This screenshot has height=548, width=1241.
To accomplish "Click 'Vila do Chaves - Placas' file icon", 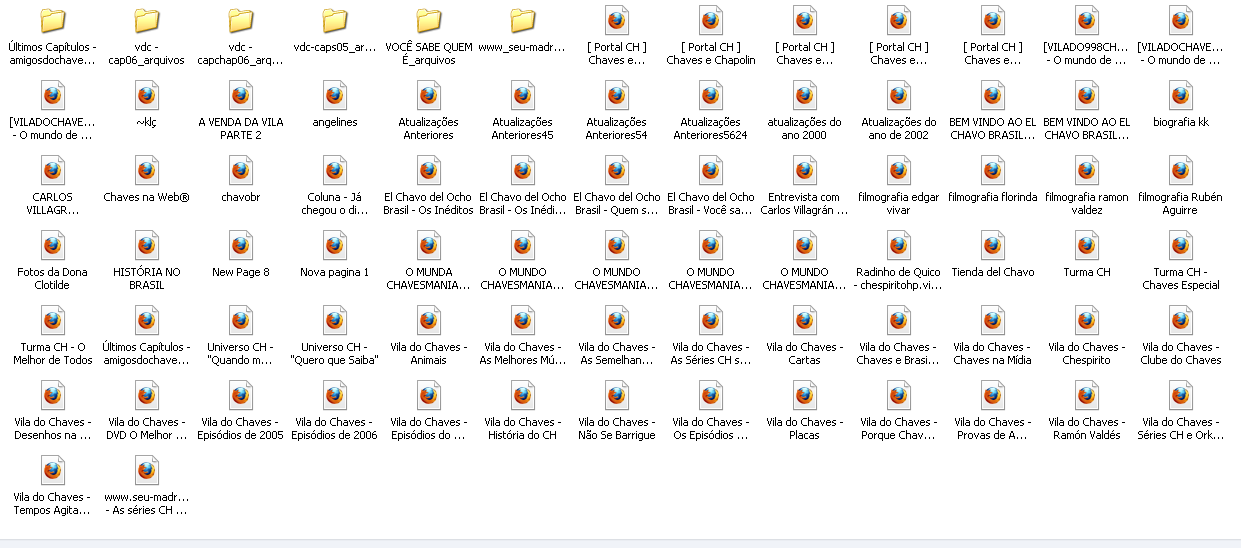I will (x=804, y=396).
